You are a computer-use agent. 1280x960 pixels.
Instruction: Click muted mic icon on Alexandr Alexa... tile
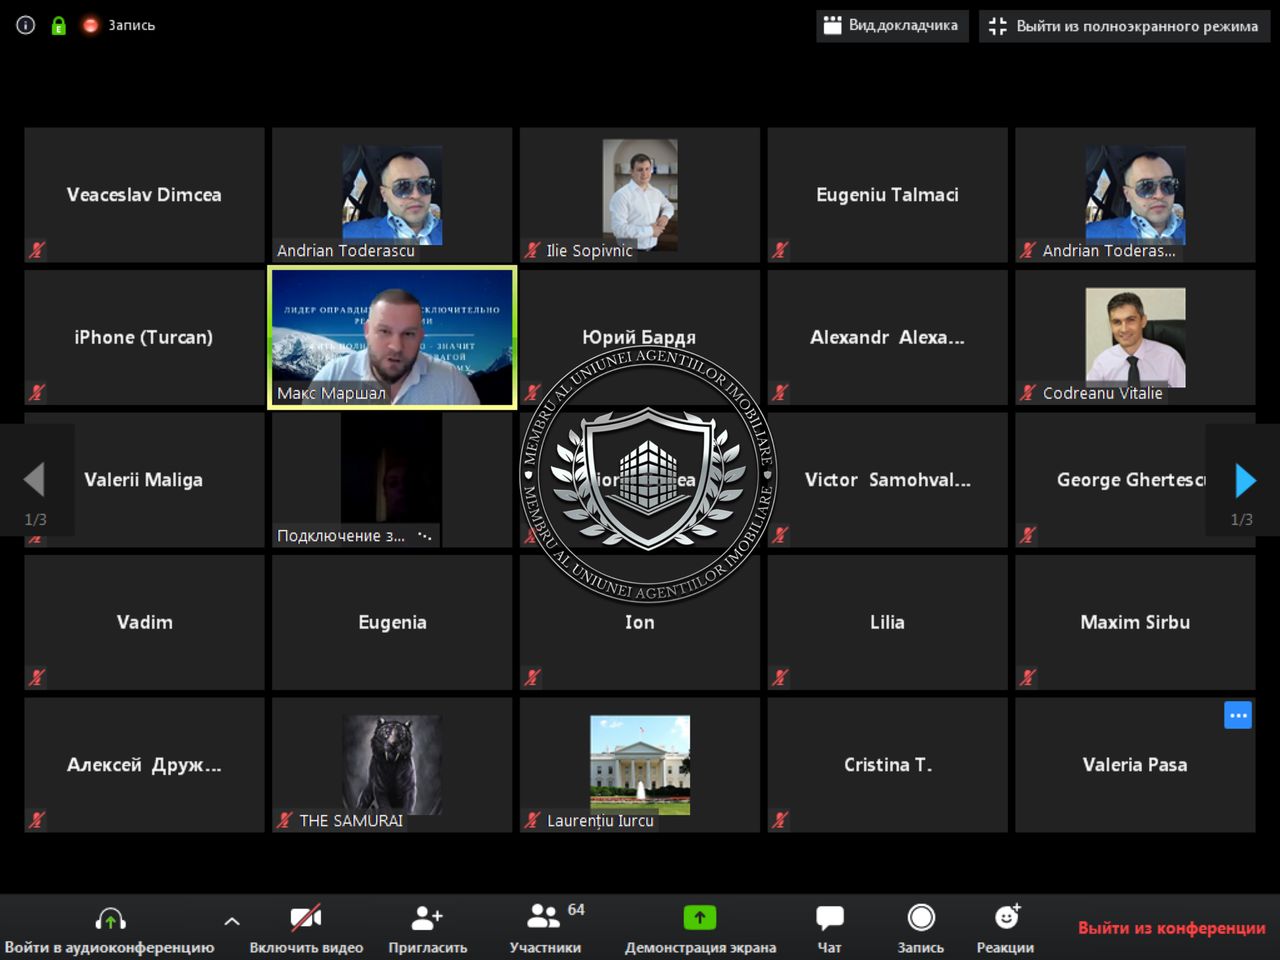780,393
